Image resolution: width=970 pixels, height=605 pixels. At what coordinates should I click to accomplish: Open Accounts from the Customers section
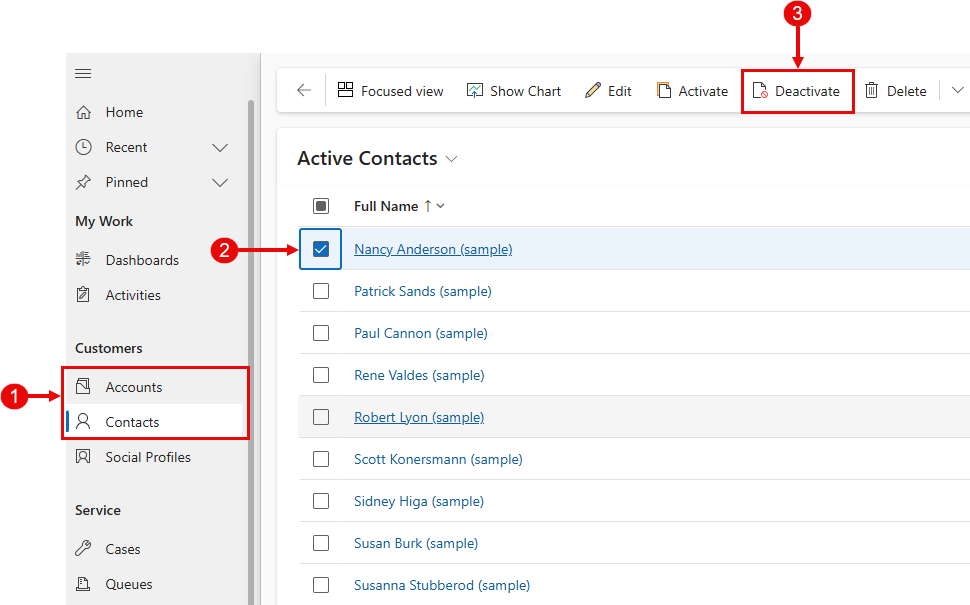click(135, 386)
